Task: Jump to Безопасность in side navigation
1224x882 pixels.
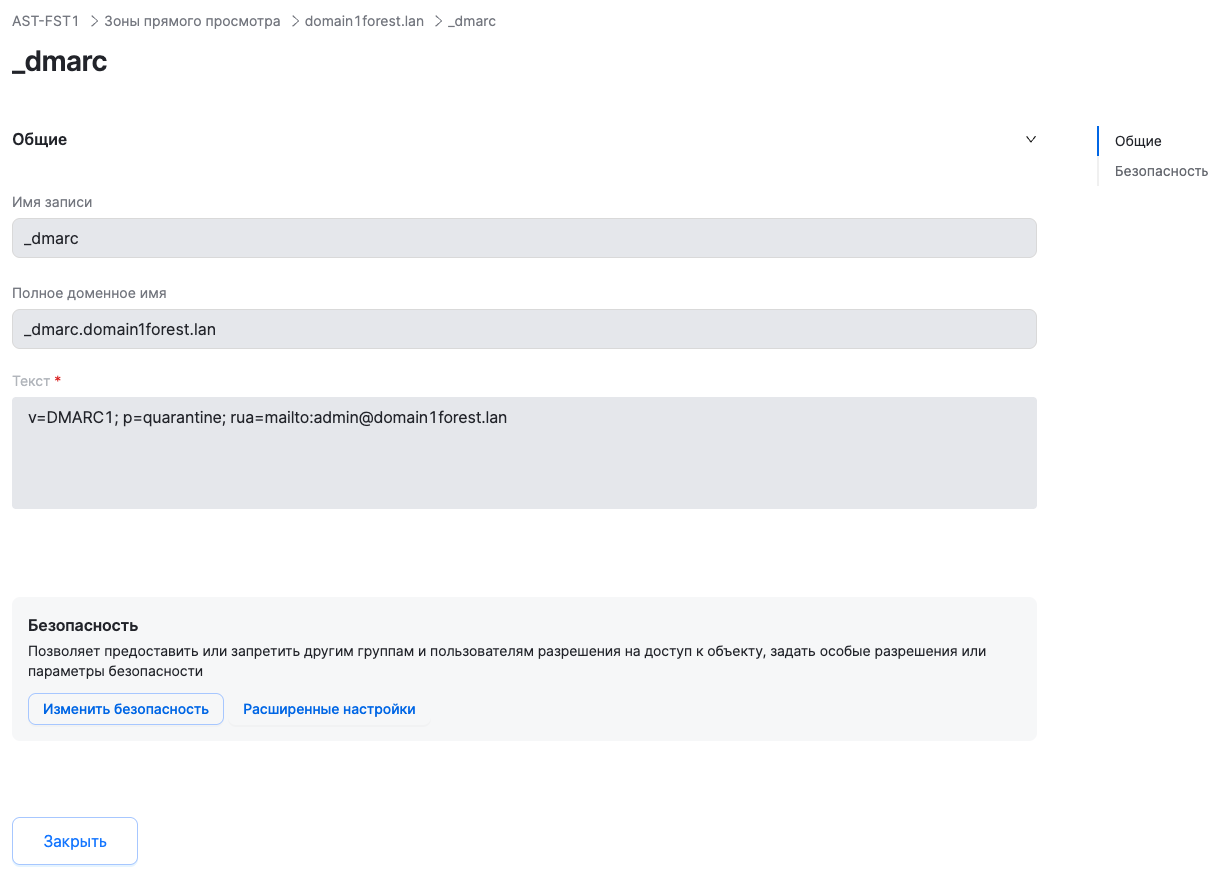Action: pyautogui.click(x=1161, y=171)
